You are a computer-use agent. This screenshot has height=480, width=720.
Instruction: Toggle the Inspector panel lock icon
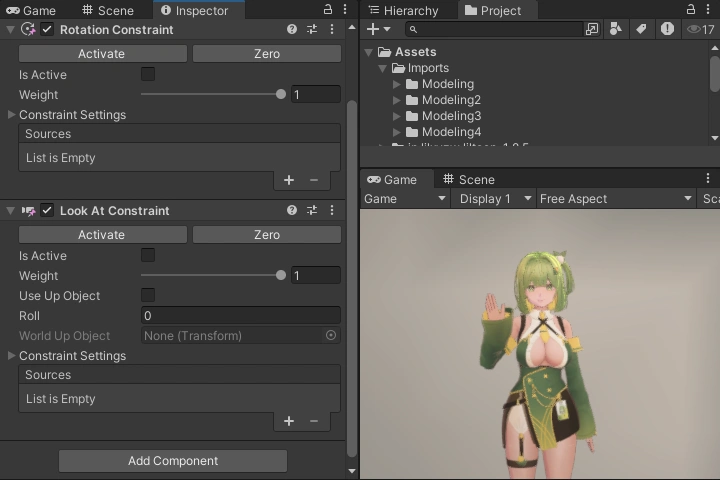point(328,9)
